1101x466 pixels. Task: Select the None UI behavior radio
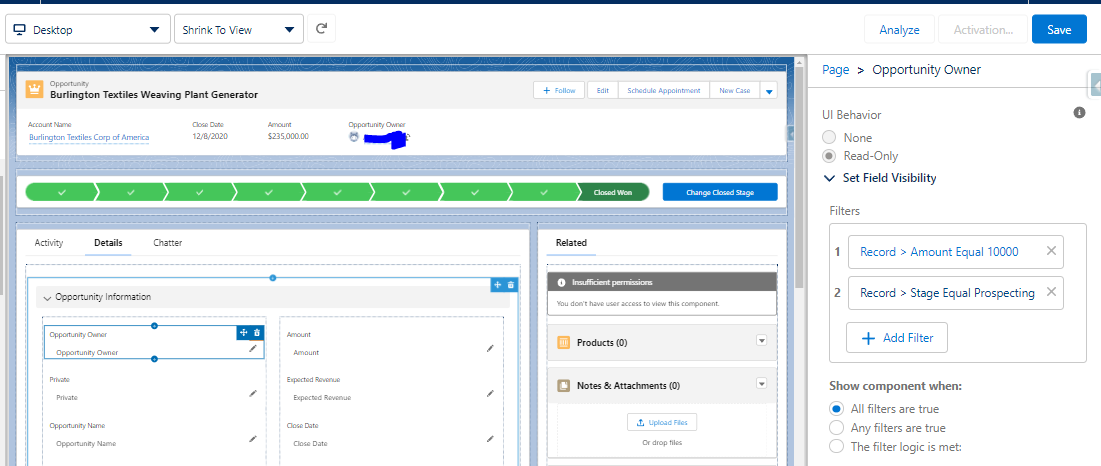[x=829, y=138]
